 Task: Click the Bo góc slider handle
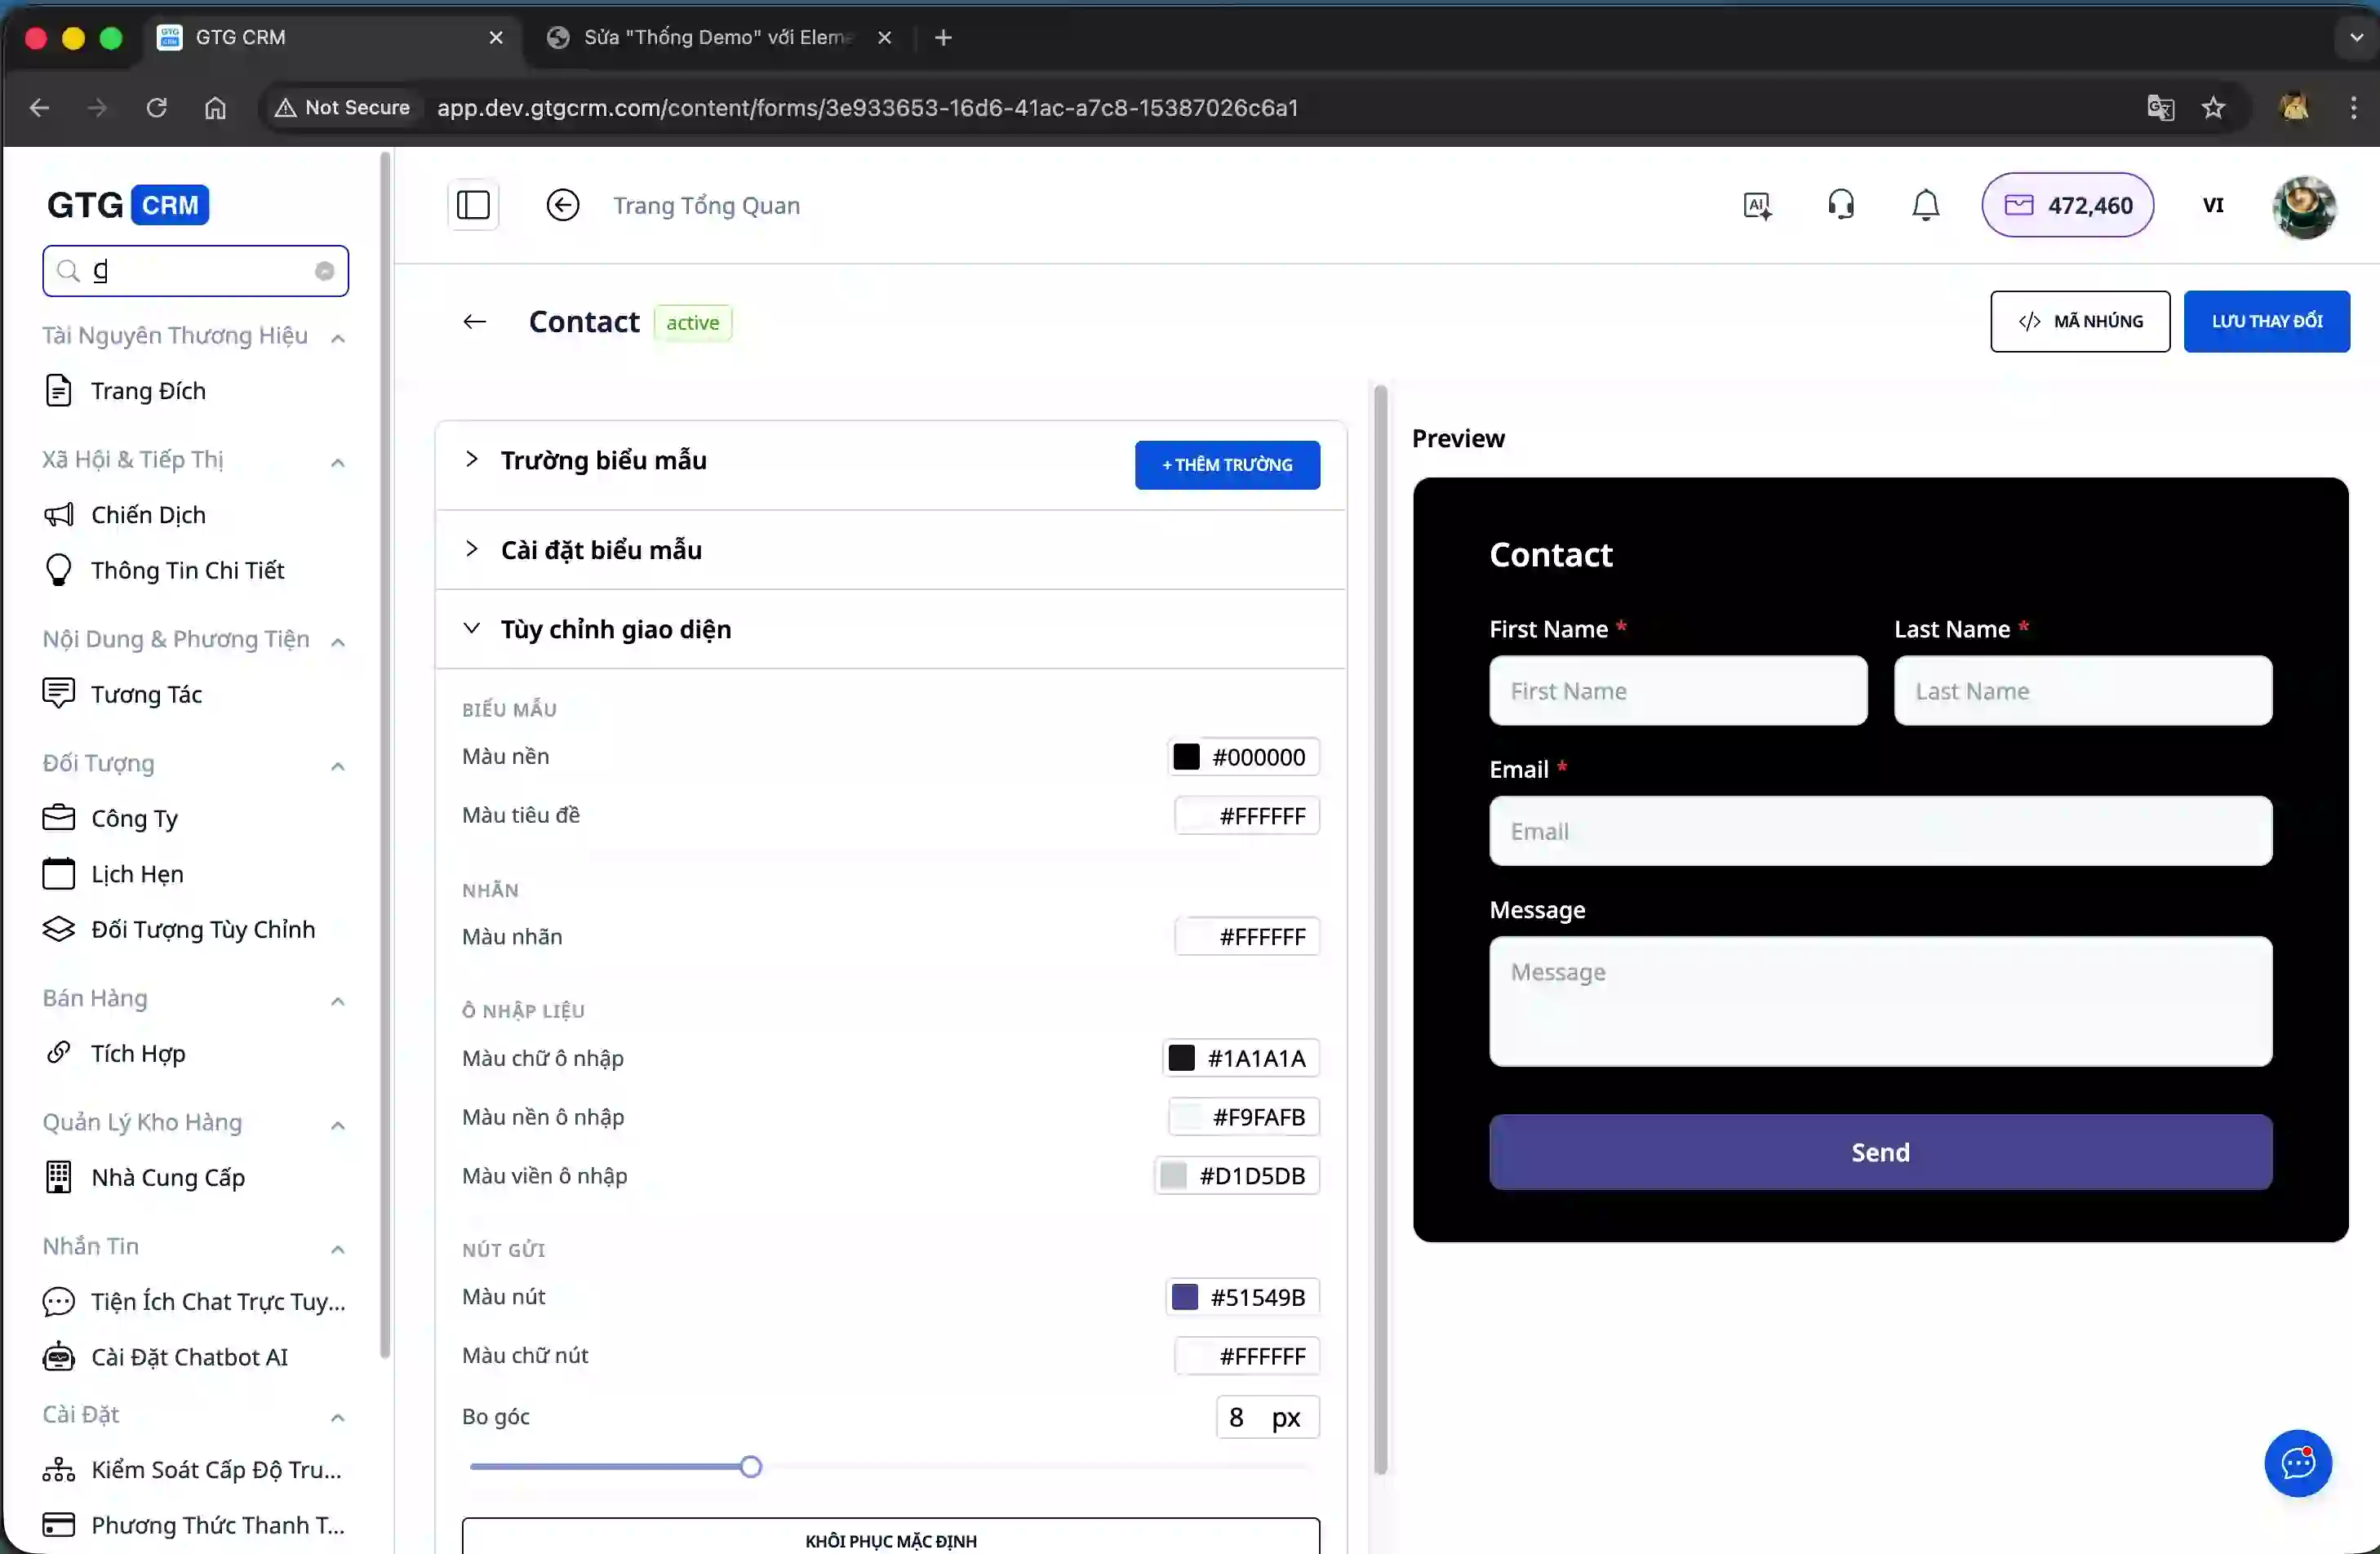click(751, 1467)
